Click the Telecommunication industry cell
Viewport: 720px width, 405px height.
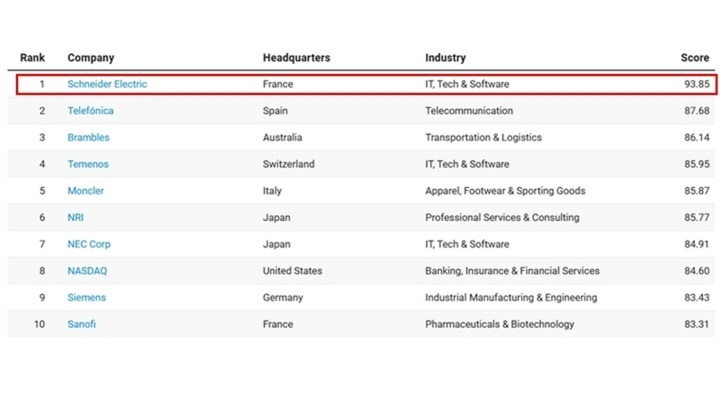[x=469, y=111]
